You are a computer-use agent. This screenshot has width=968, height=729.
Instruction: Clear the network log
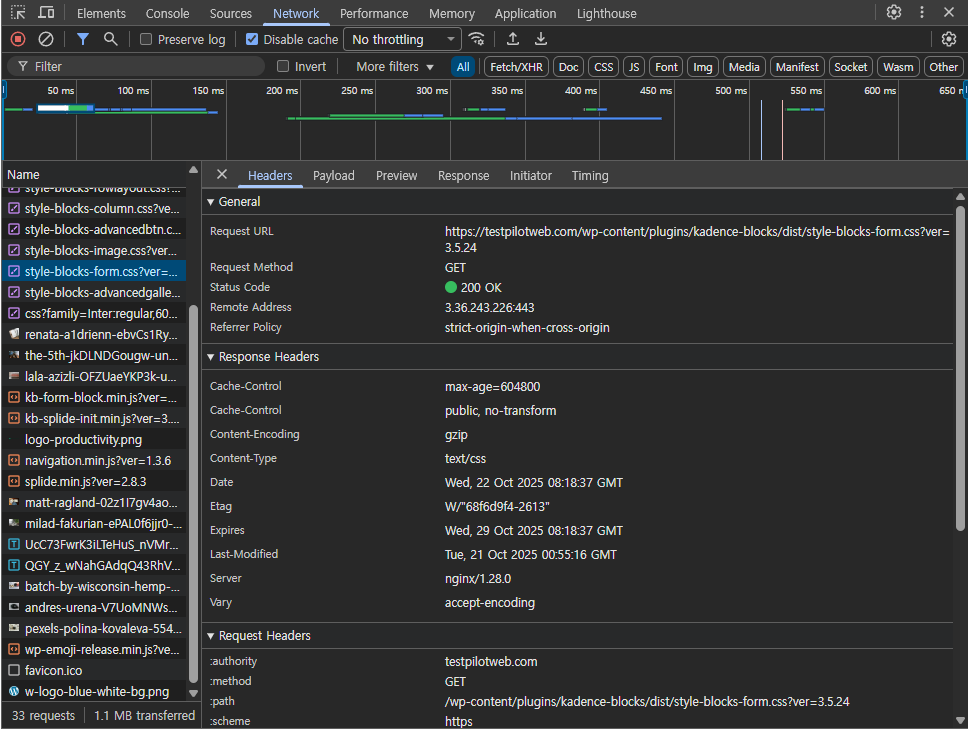pos(46,39)
